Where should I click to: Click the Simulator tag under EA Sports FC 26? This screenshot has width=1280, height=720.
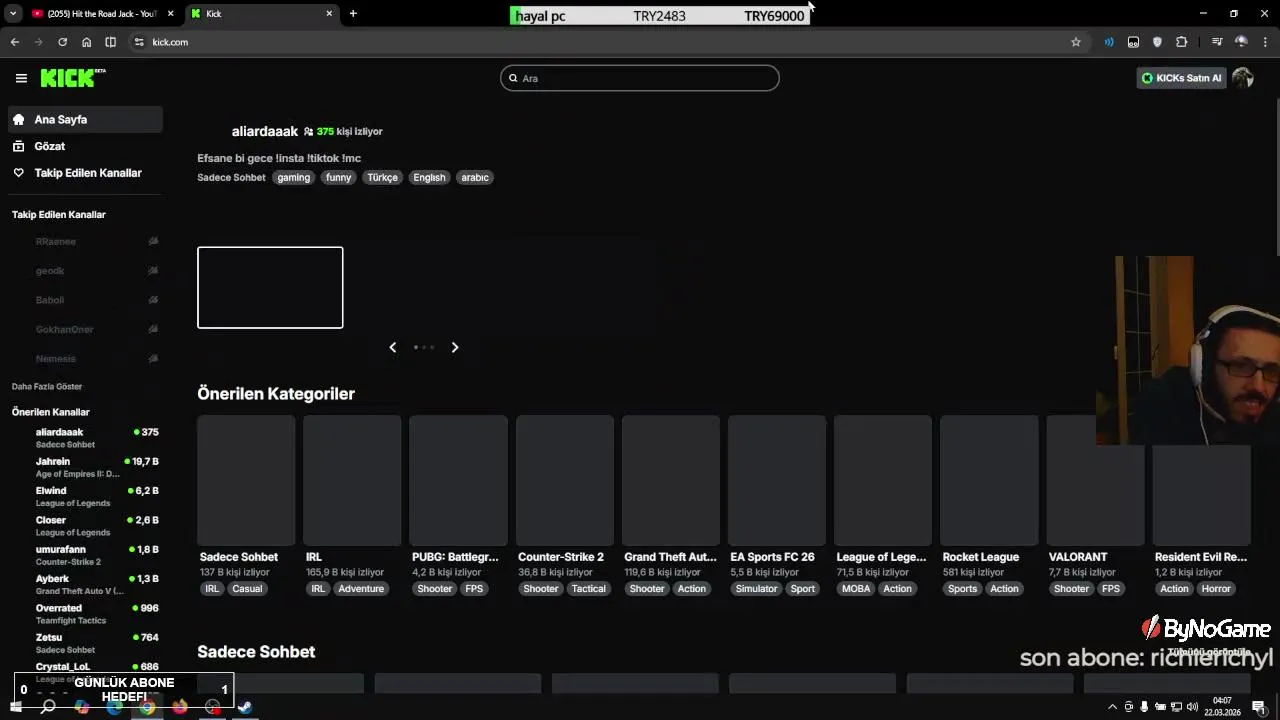point(756,589)
